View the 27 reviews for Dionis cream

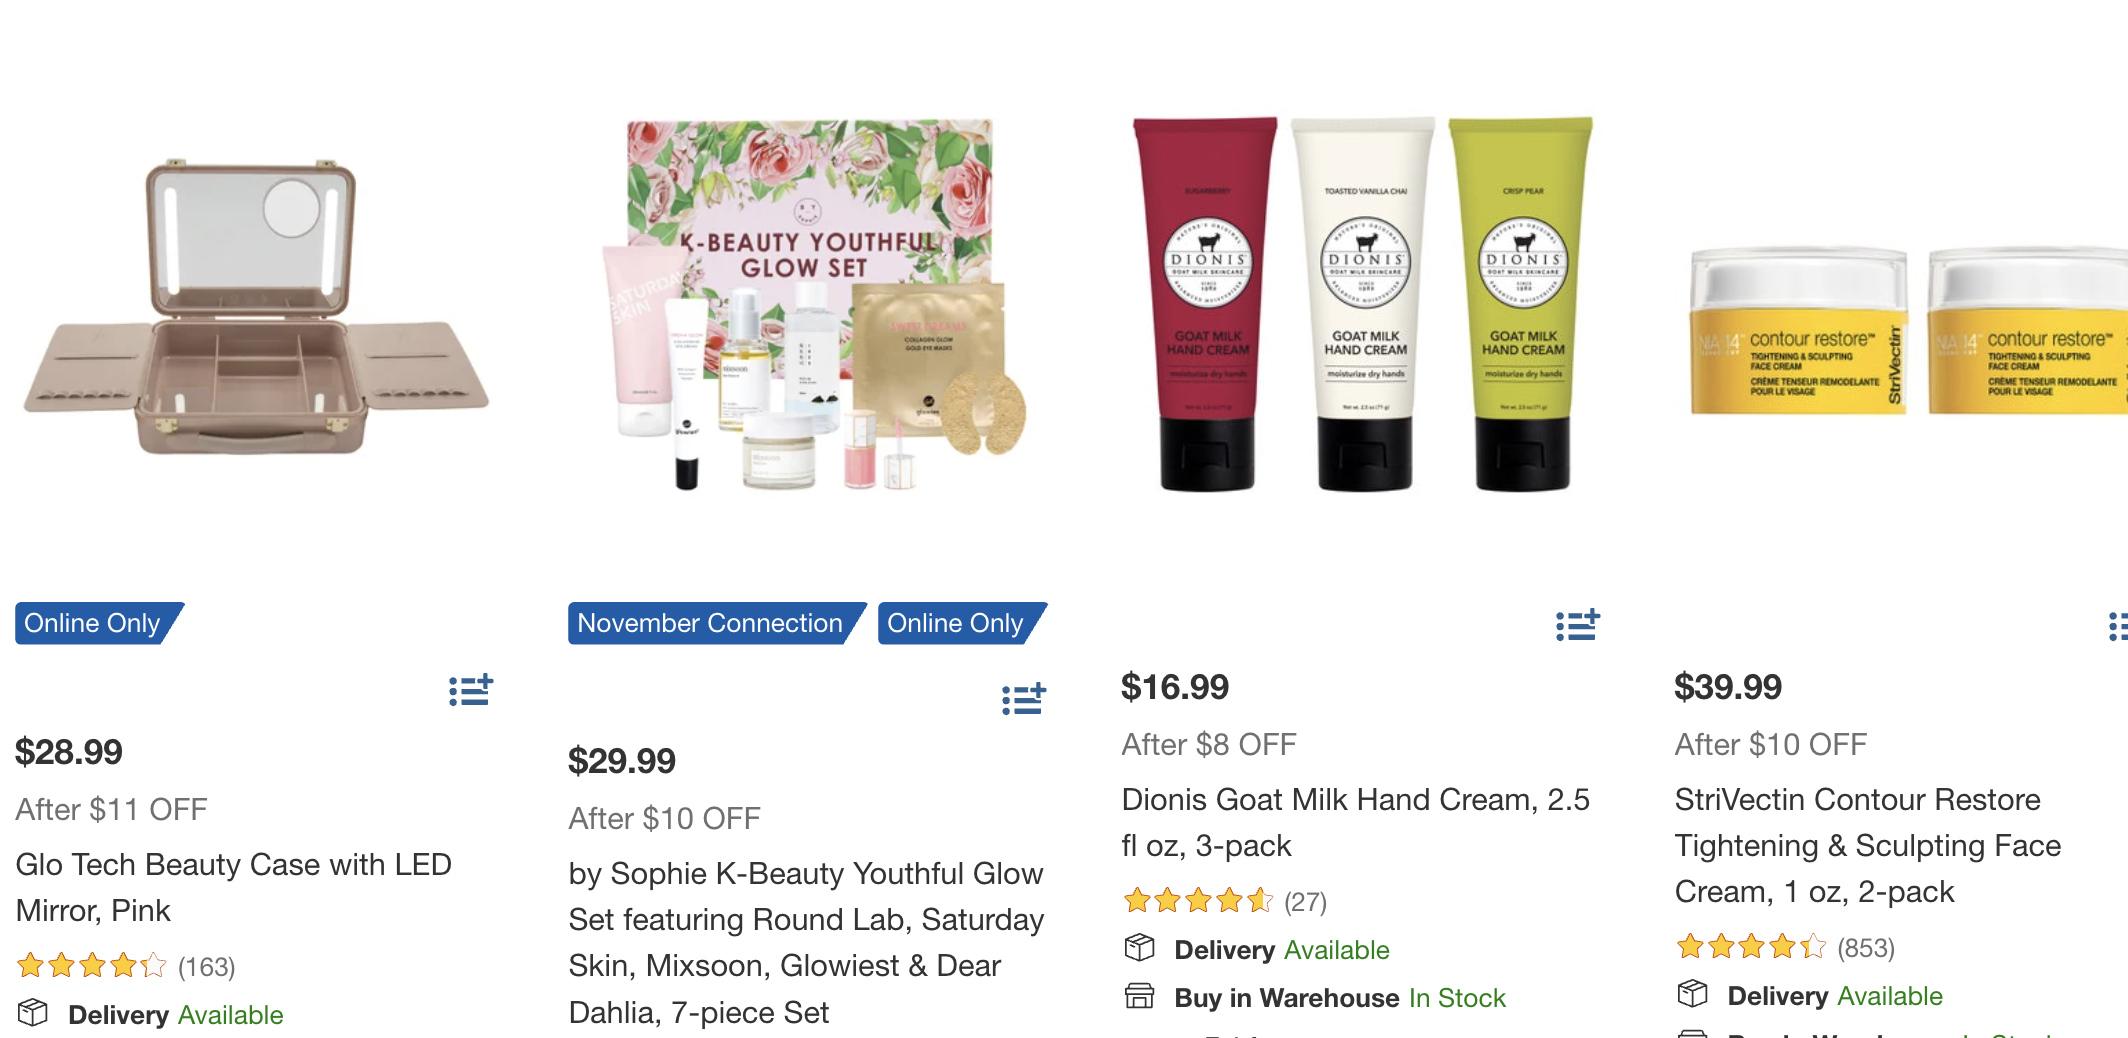tap(1224, 901)
